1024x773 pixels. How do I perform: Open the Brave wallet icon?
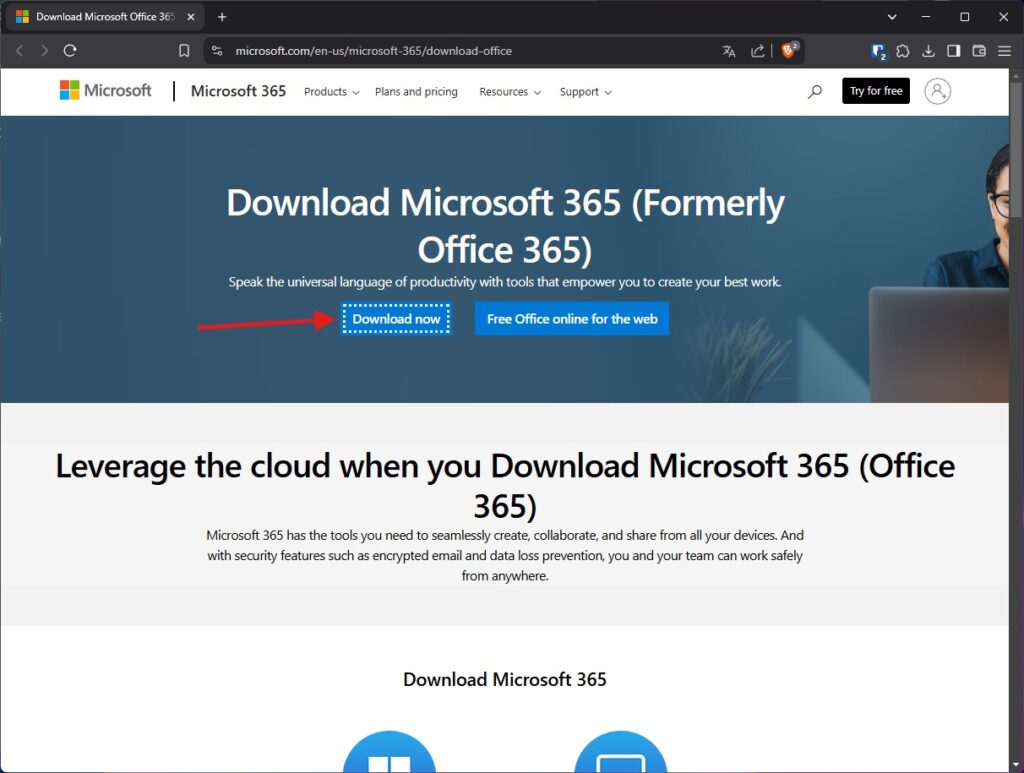click(979, 51)
